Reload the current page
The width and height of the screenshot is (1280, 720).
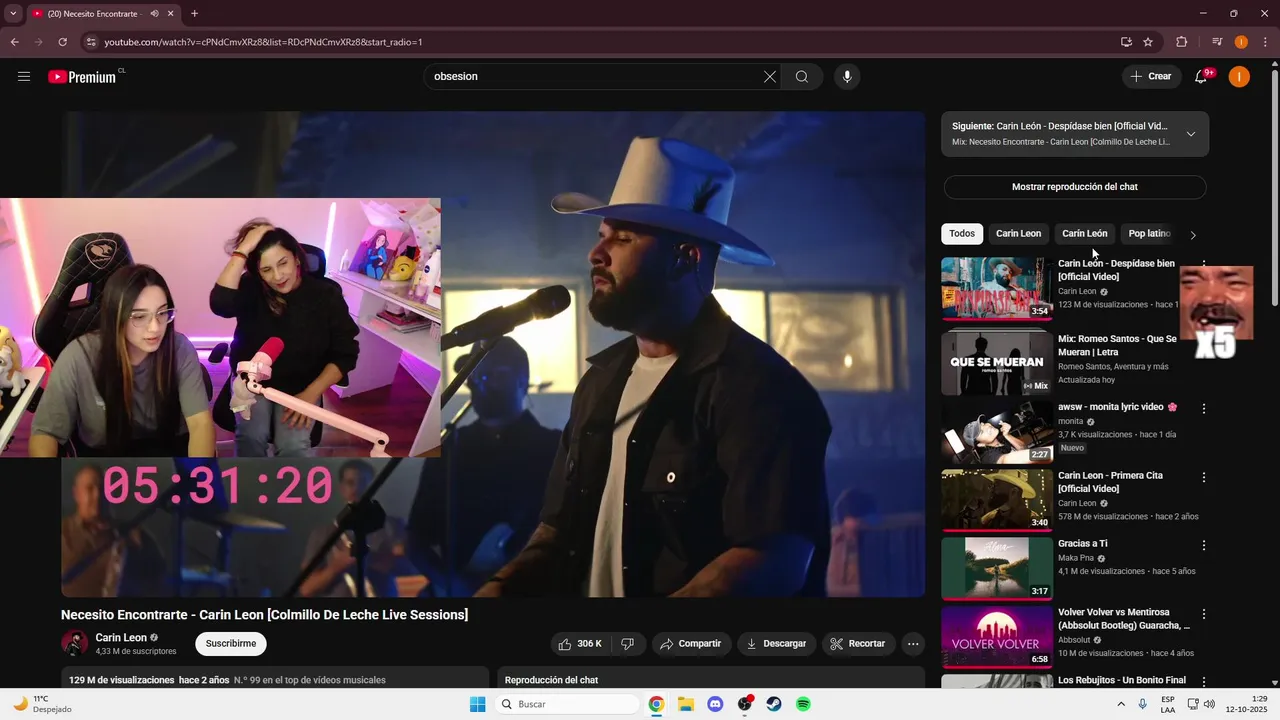pos(63,42)
